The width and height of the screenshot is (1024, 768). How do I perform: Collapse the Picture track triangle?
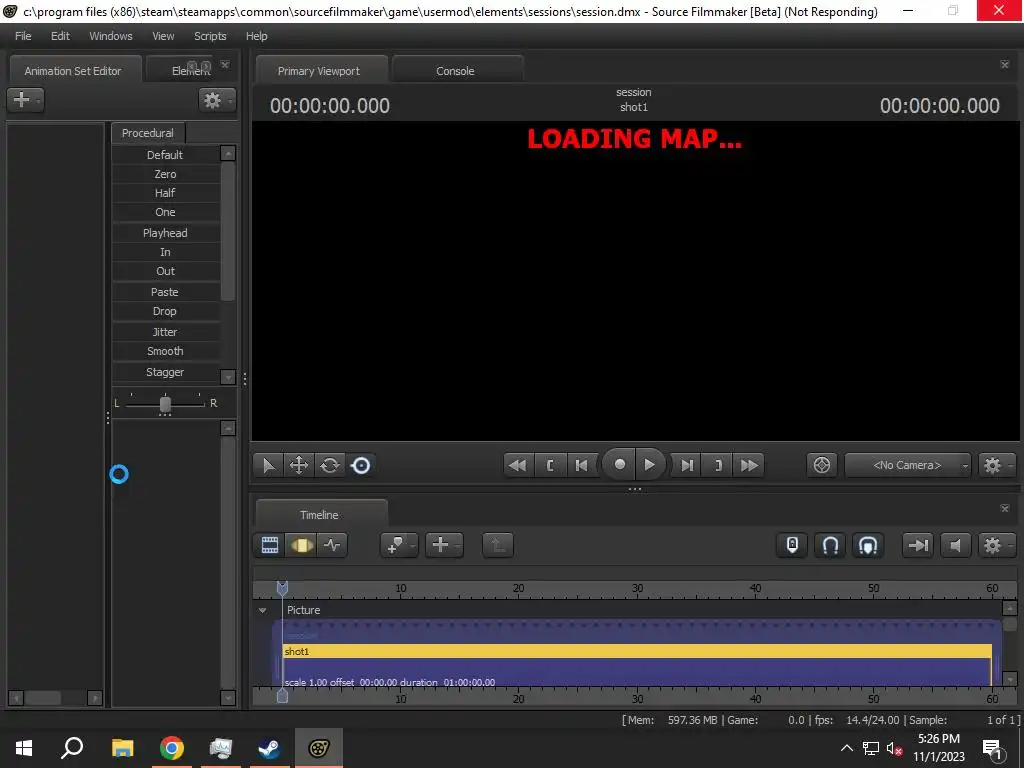263,611
